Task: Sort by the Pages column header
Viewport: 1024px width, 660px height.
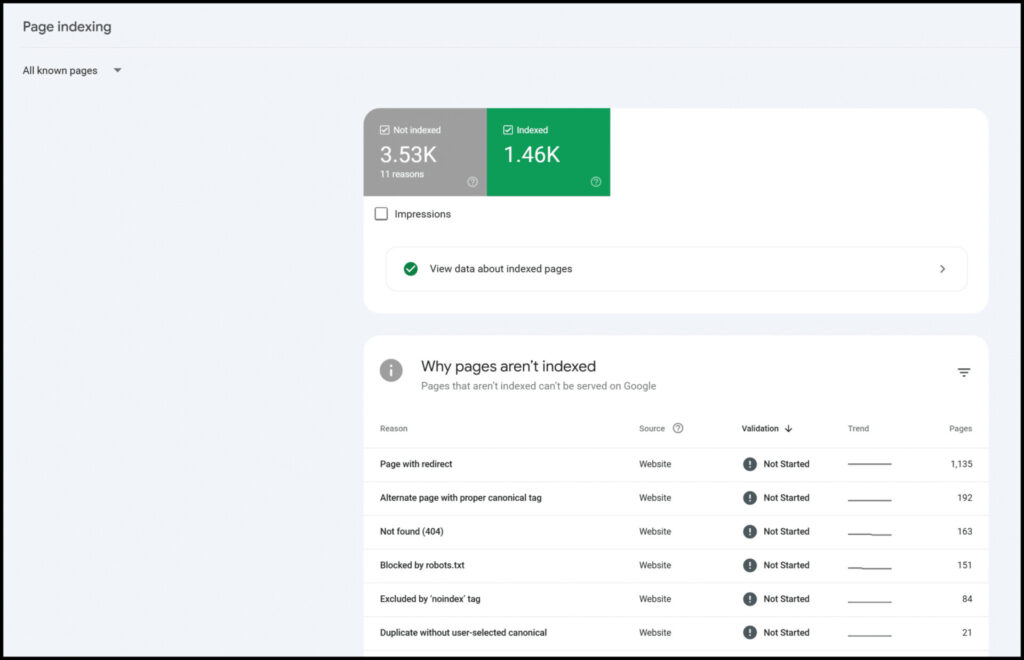Action: (960, 428)
